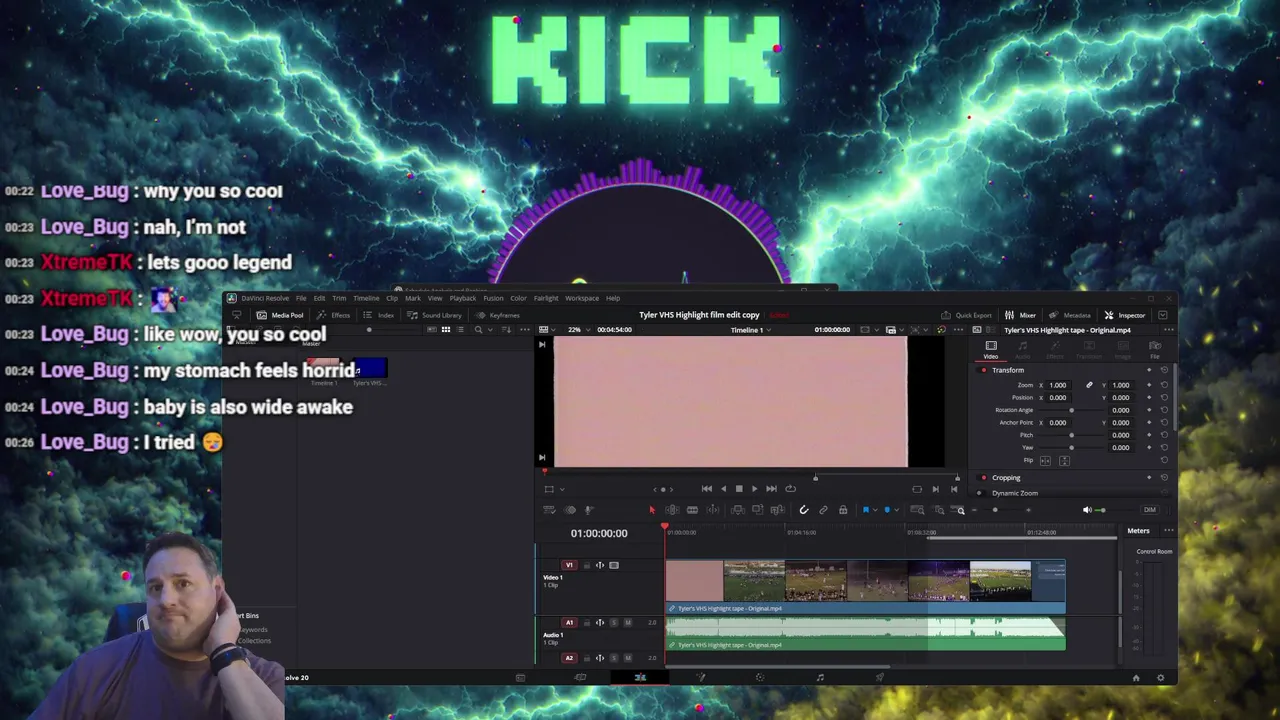Click Play Reverse button
The width and height of the screenshot is (1280, 720).
723,489
